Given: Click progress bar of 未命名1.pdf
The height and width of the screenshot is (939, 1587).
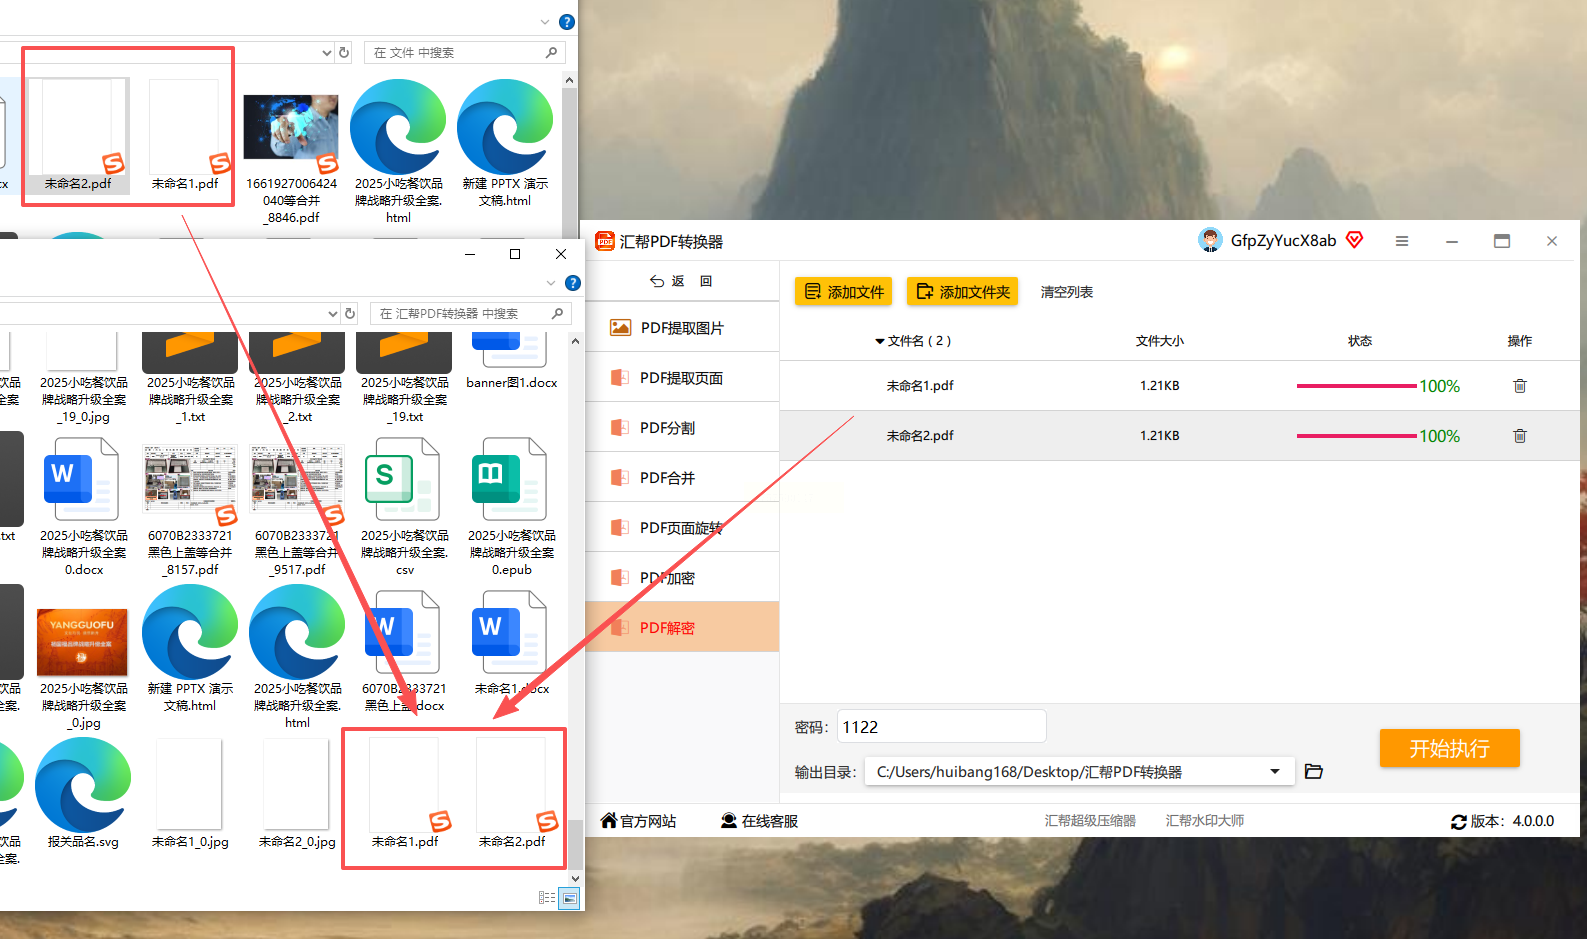Looking at the screenshot, I should pos(1357,386).
